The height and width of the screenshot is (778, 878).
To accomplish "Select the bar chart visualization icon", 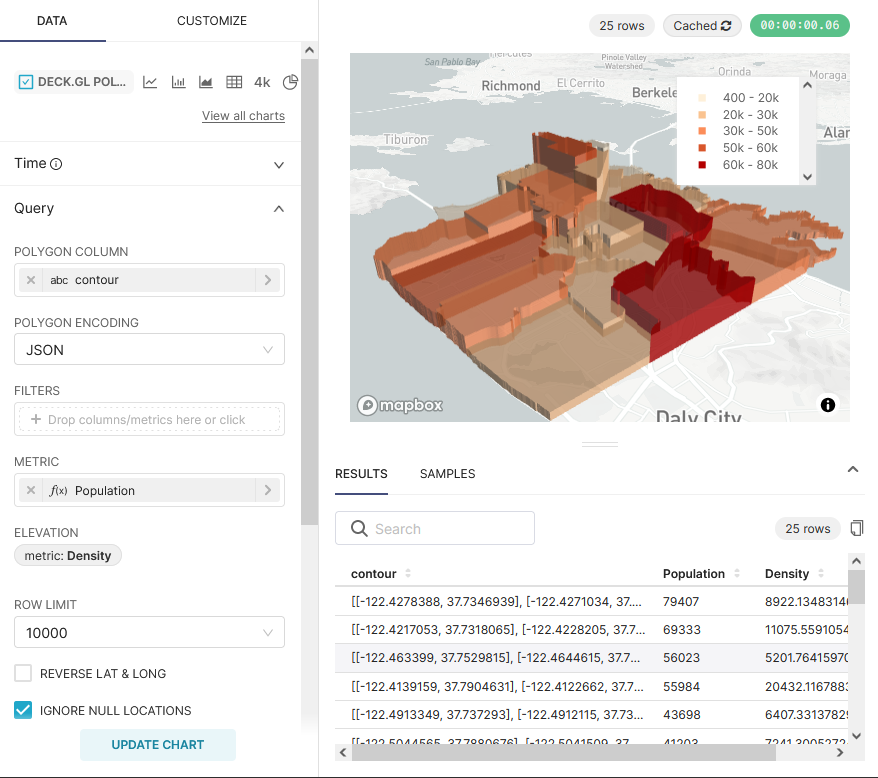I will point(178,82).
